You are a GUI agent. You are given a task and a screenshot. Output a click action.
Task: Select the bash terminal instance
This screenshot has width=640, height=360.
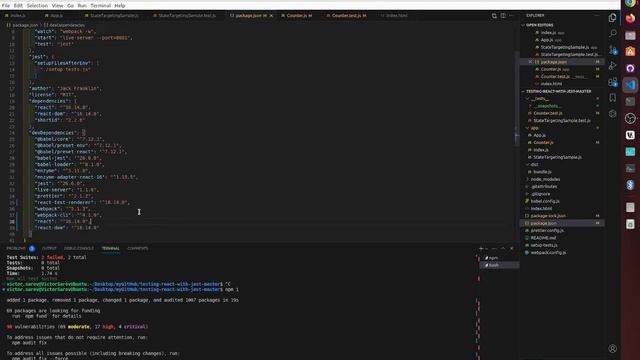(x=499, y=265)
